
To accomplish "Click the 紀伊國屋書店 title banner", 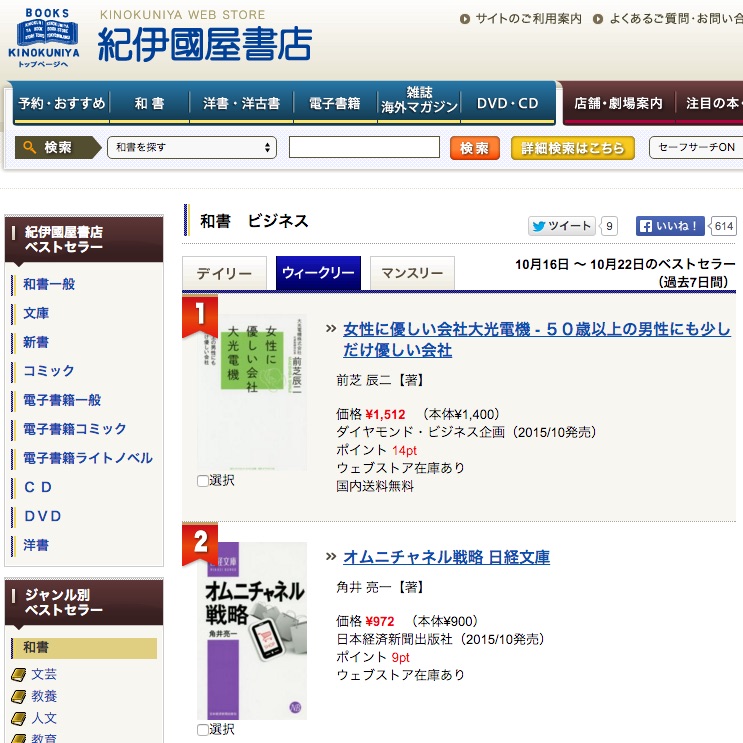I will (205, 44).
